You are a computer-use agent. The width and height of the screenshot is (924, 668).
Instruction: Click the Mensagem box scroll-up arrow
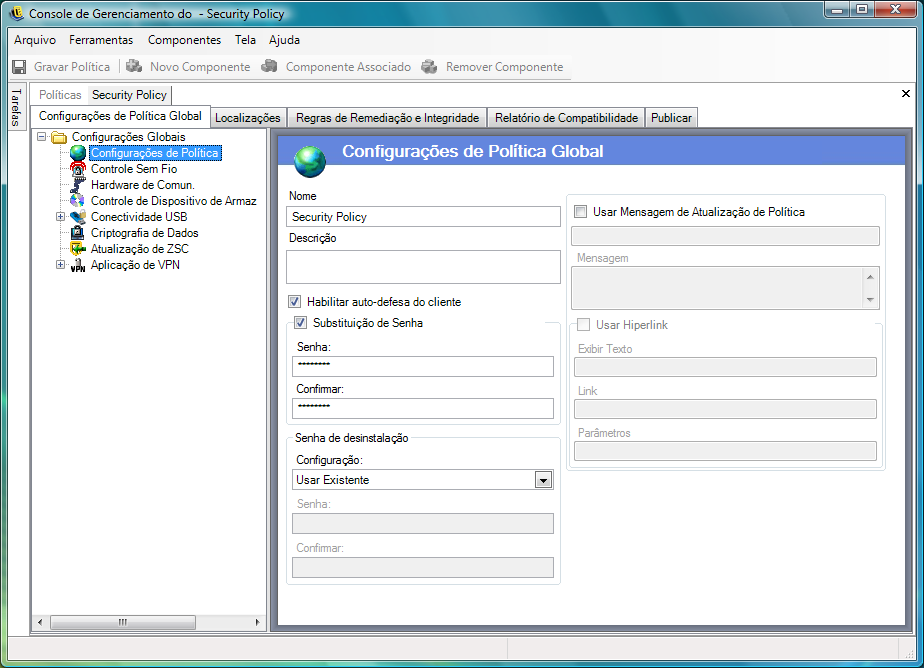[x=870, y=276]
